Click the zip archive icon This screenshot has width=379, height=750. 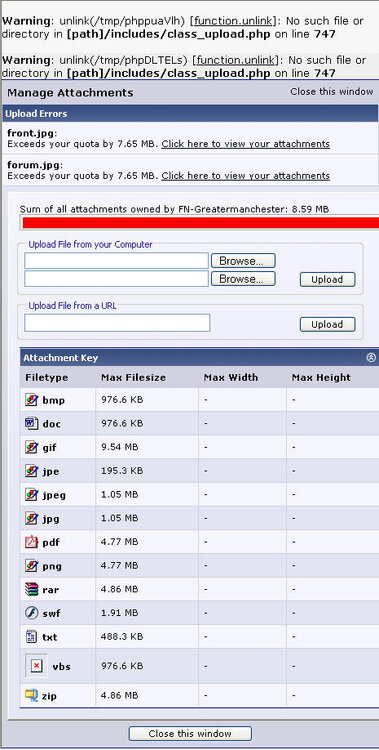pyautogui.click(x=31, y=695)
